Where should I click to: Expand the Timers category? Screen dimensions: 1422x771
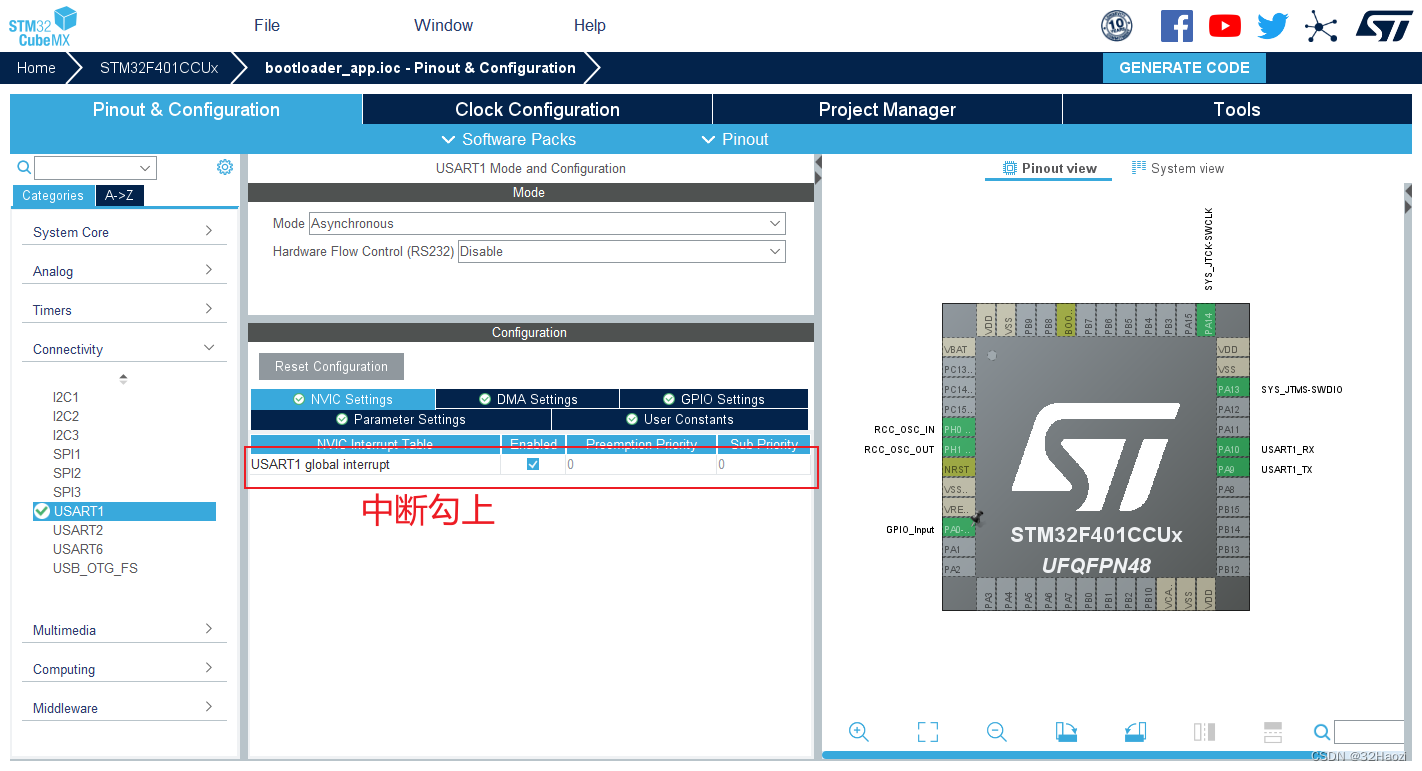pos(124,310)
